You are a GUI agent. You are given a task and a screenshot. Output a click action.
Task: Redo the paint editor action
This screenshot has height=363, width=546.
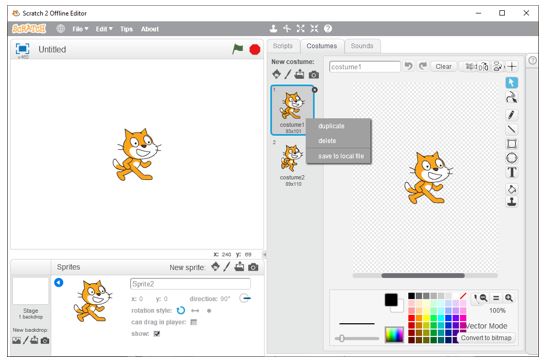pyautogui.click(x=423, y=66)
